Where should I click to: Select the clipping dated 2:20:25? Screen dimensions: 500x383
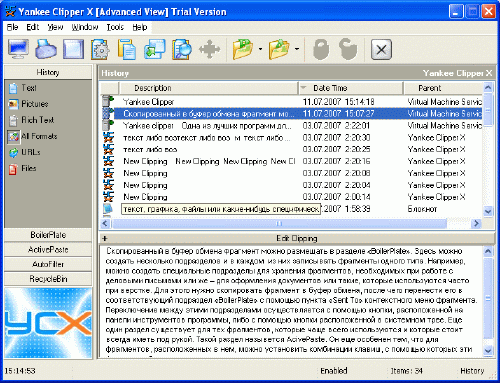pyautogui.click(x=292, y=149)
